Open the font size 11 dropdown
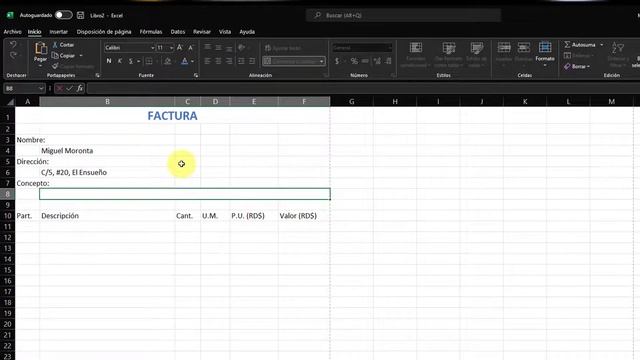The height and width of the screenshot is (360, 640). (x=171, y=48)
